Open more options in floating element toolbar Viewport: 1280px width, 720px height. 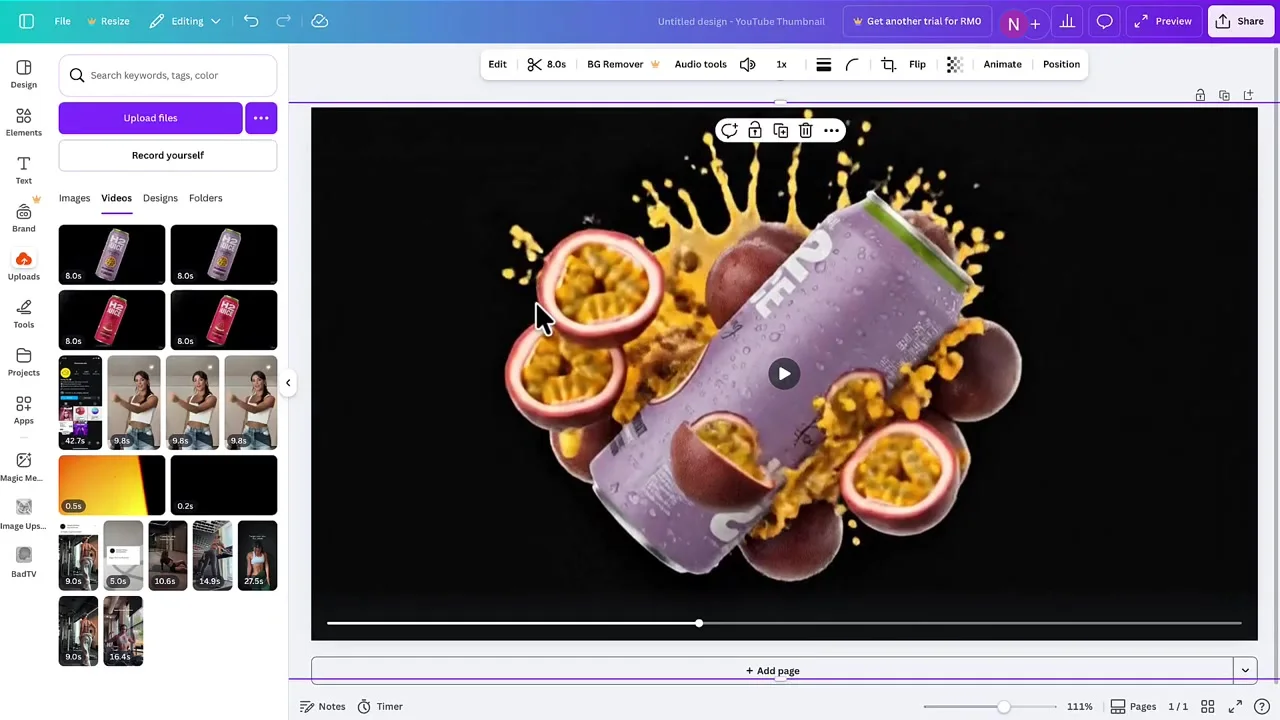[x=831, y=131]
